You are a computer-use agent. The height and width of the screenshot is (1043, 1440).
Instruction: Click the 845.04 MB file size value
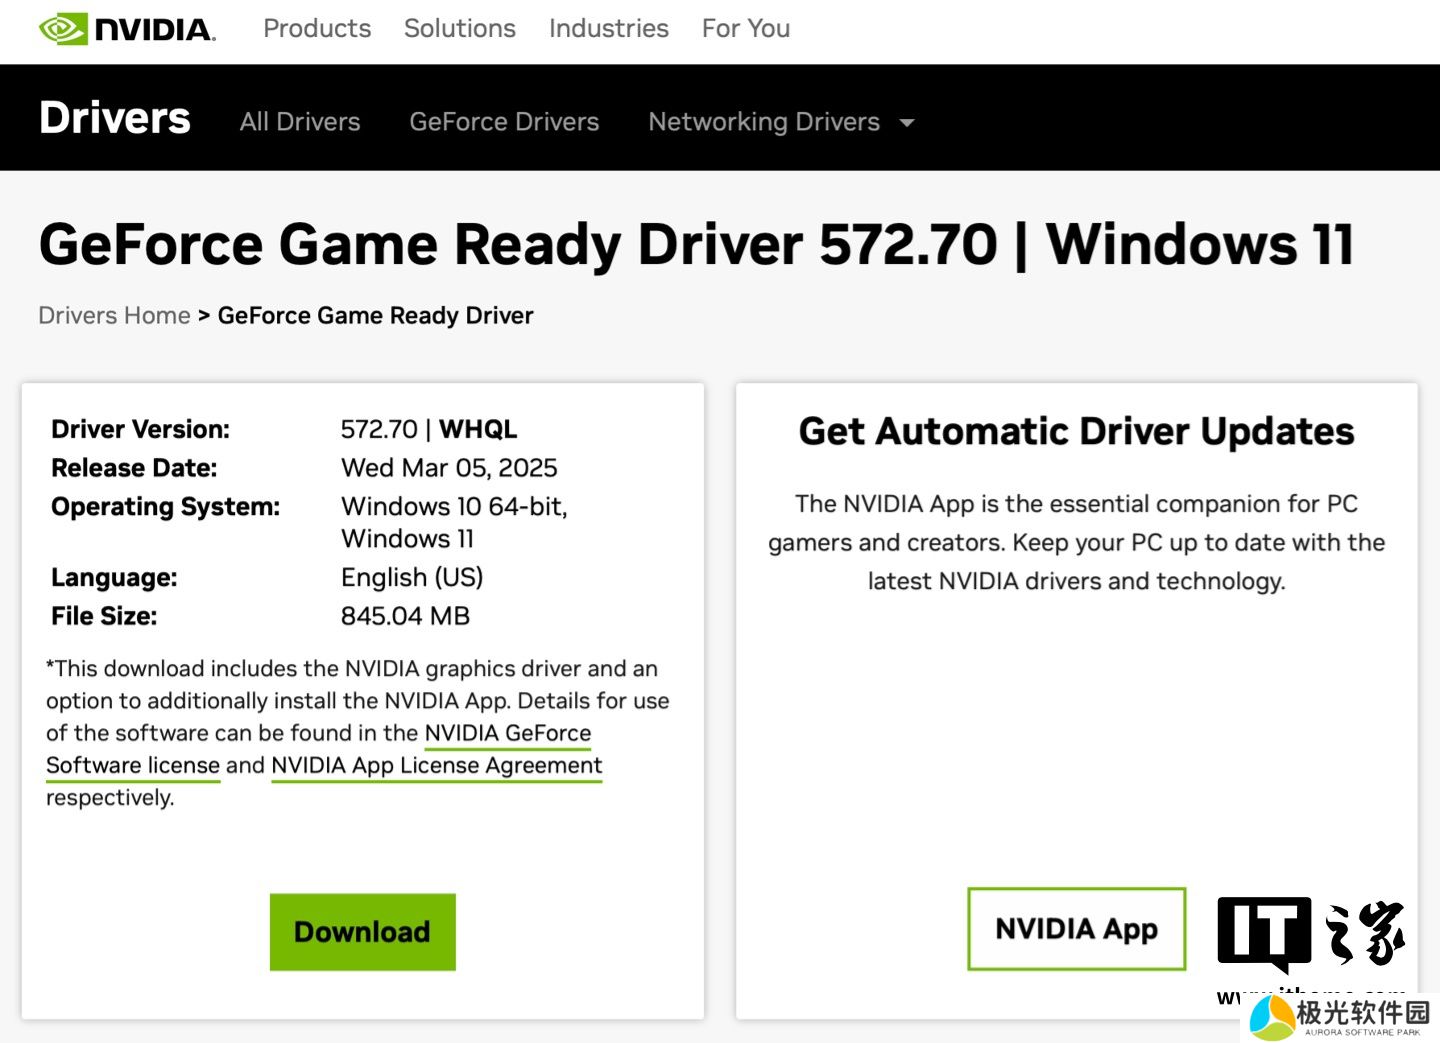tap(405, 616)
